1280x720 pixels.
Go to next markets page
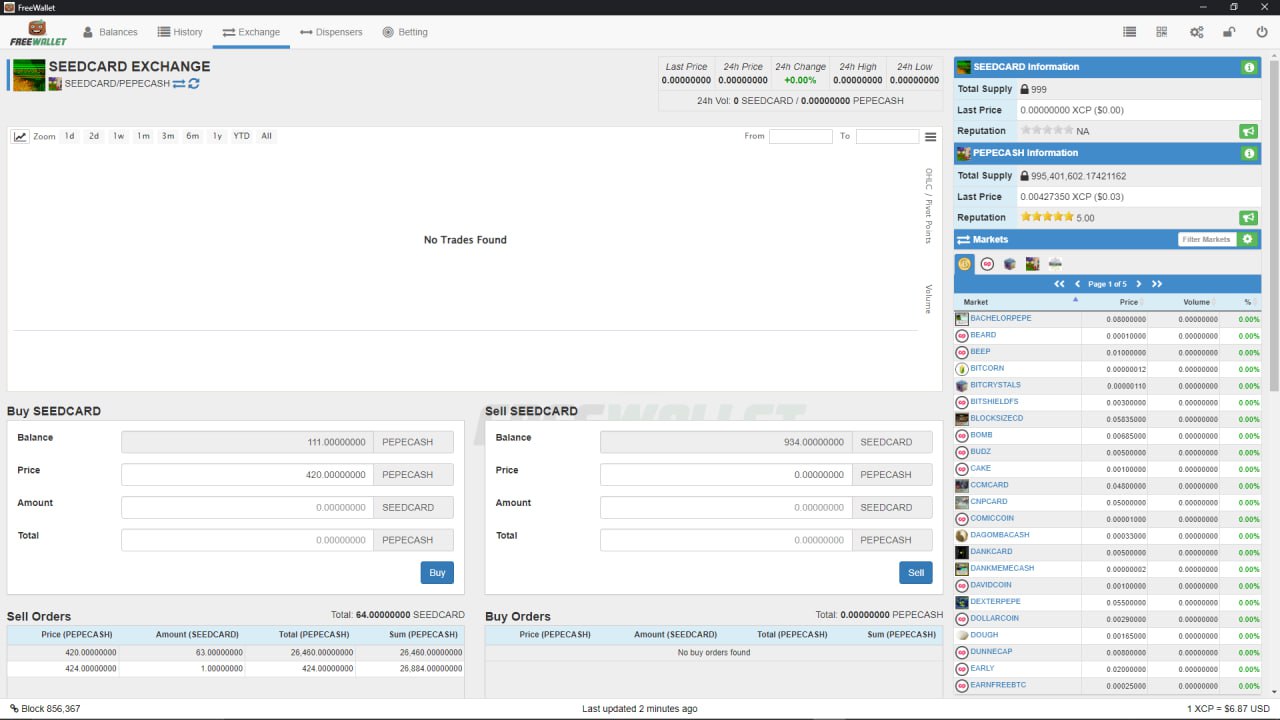coord(1138,284)
